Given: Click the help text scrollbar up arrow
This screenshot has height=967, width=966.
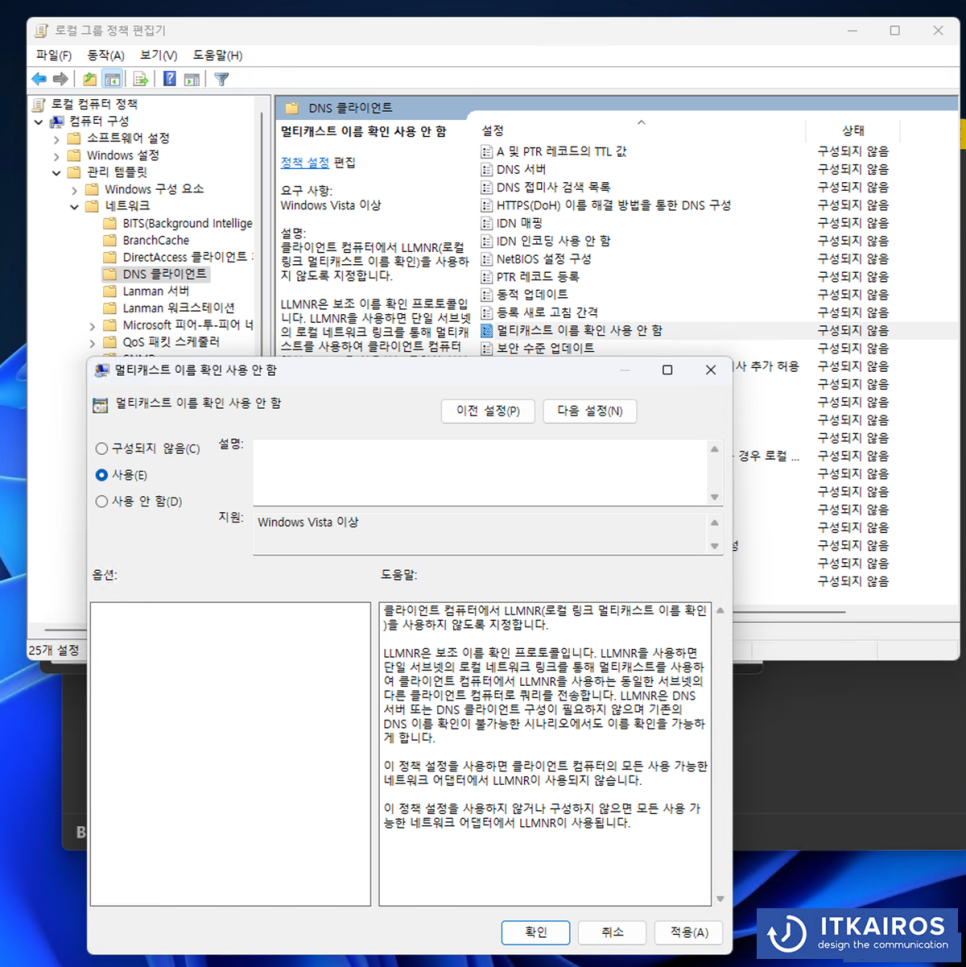Looking at the screenshot, I should pyautogui.click(x=720, y=611).
